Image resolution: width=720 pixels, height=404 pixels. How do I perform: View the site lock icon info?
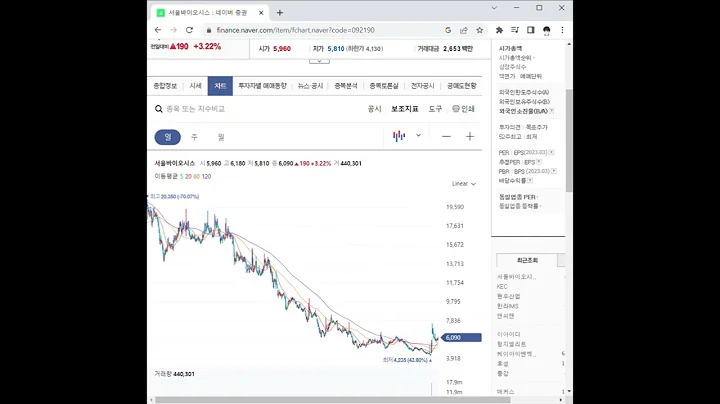point(209,30)
